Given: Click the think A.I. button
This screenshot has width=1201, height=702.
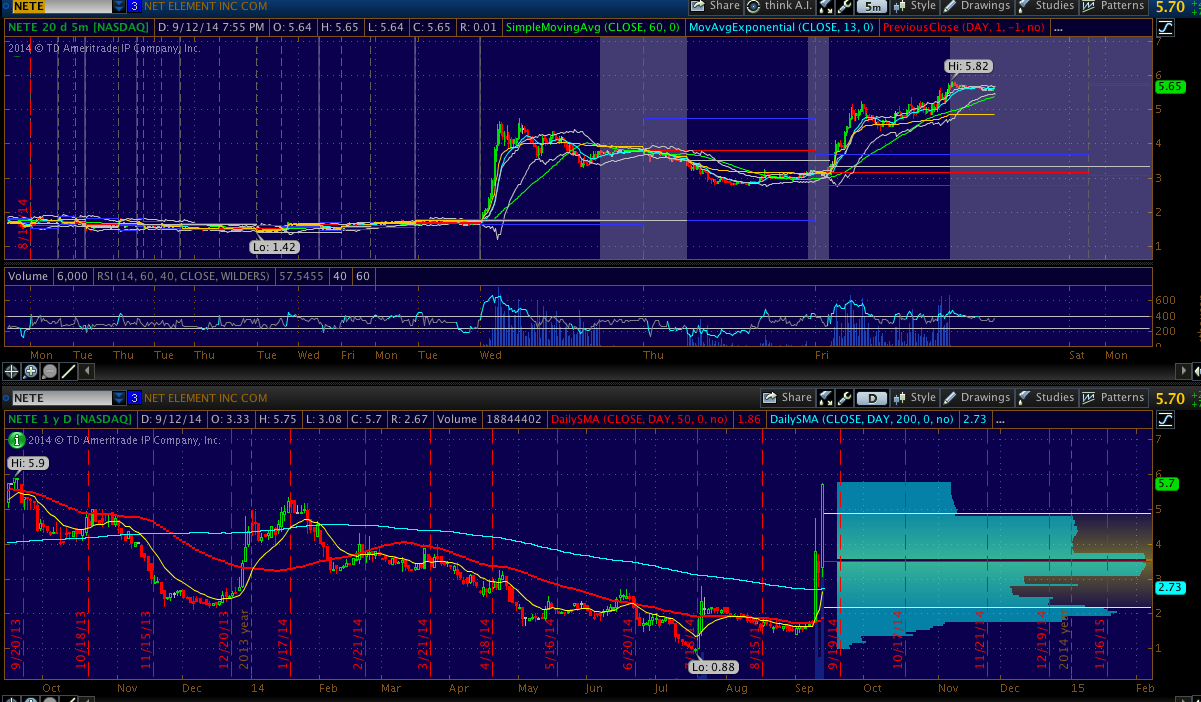Looking at the screenshot, I should click(x=786, y=6).
